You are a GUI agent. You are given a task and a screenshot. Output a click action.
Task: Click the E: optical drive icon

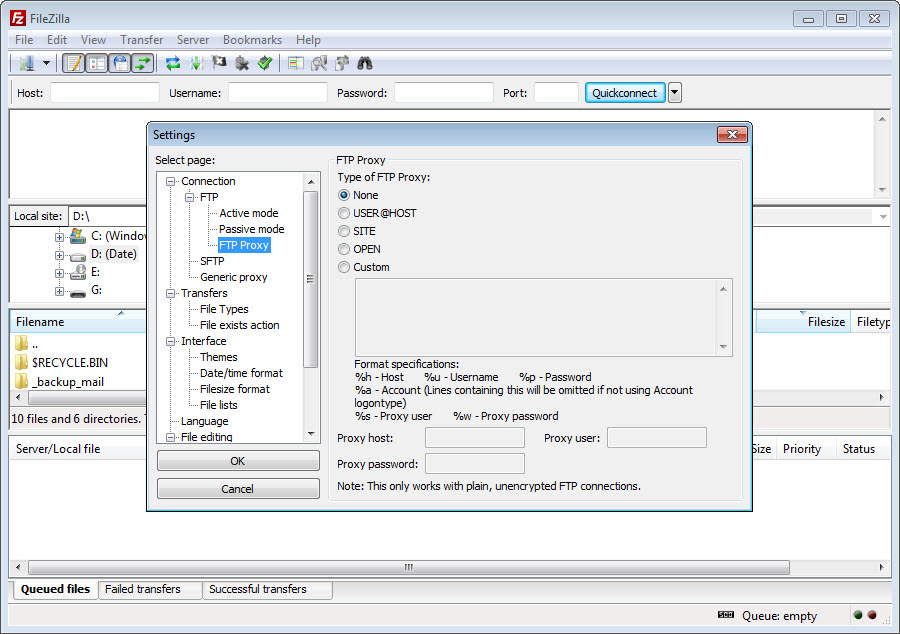(77, 272)
